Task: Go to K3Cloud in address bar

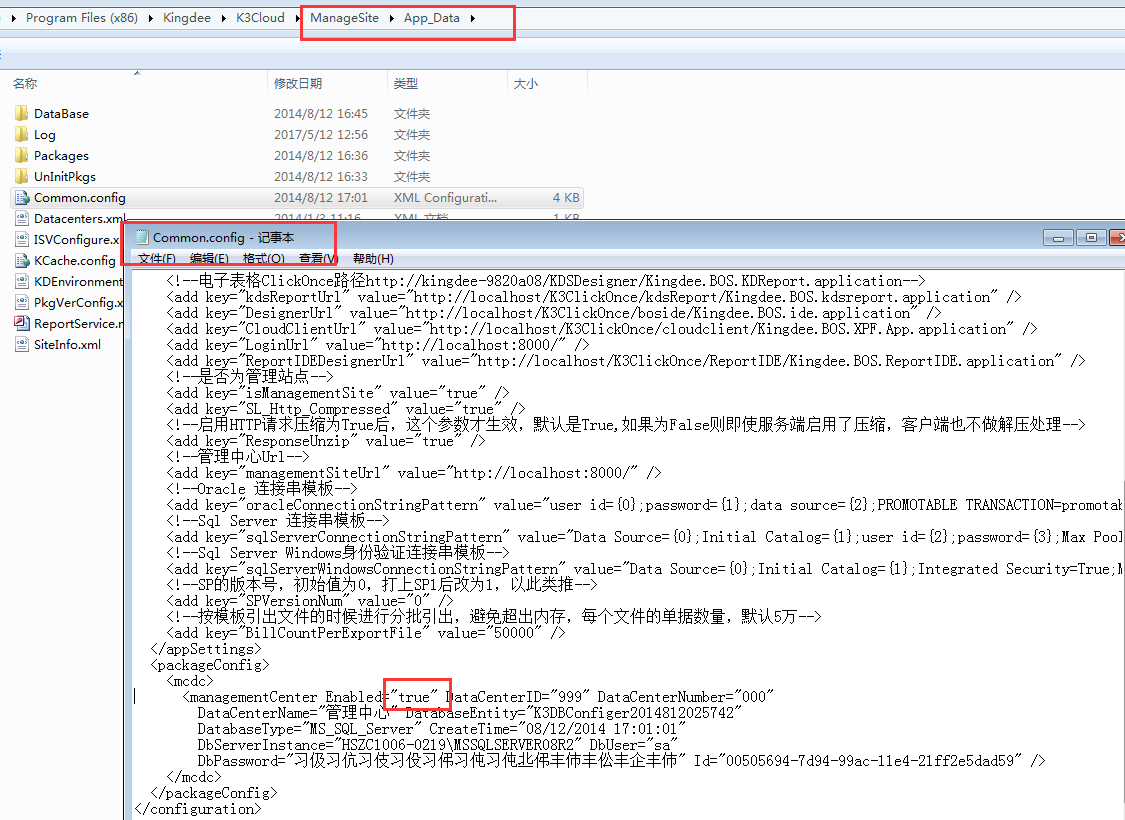Action: point(260,18)
